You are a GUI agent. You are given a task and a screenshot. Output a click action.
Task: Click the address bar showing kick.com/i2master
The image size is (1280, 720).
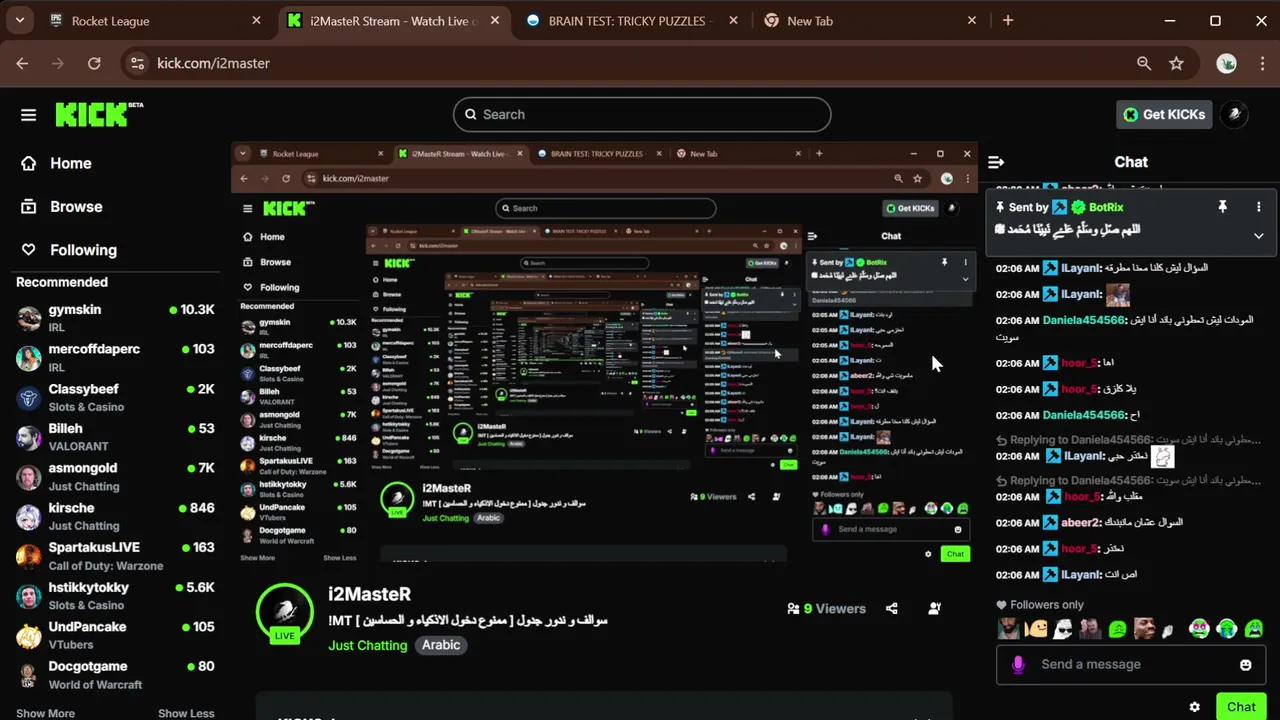coord(640,63)
